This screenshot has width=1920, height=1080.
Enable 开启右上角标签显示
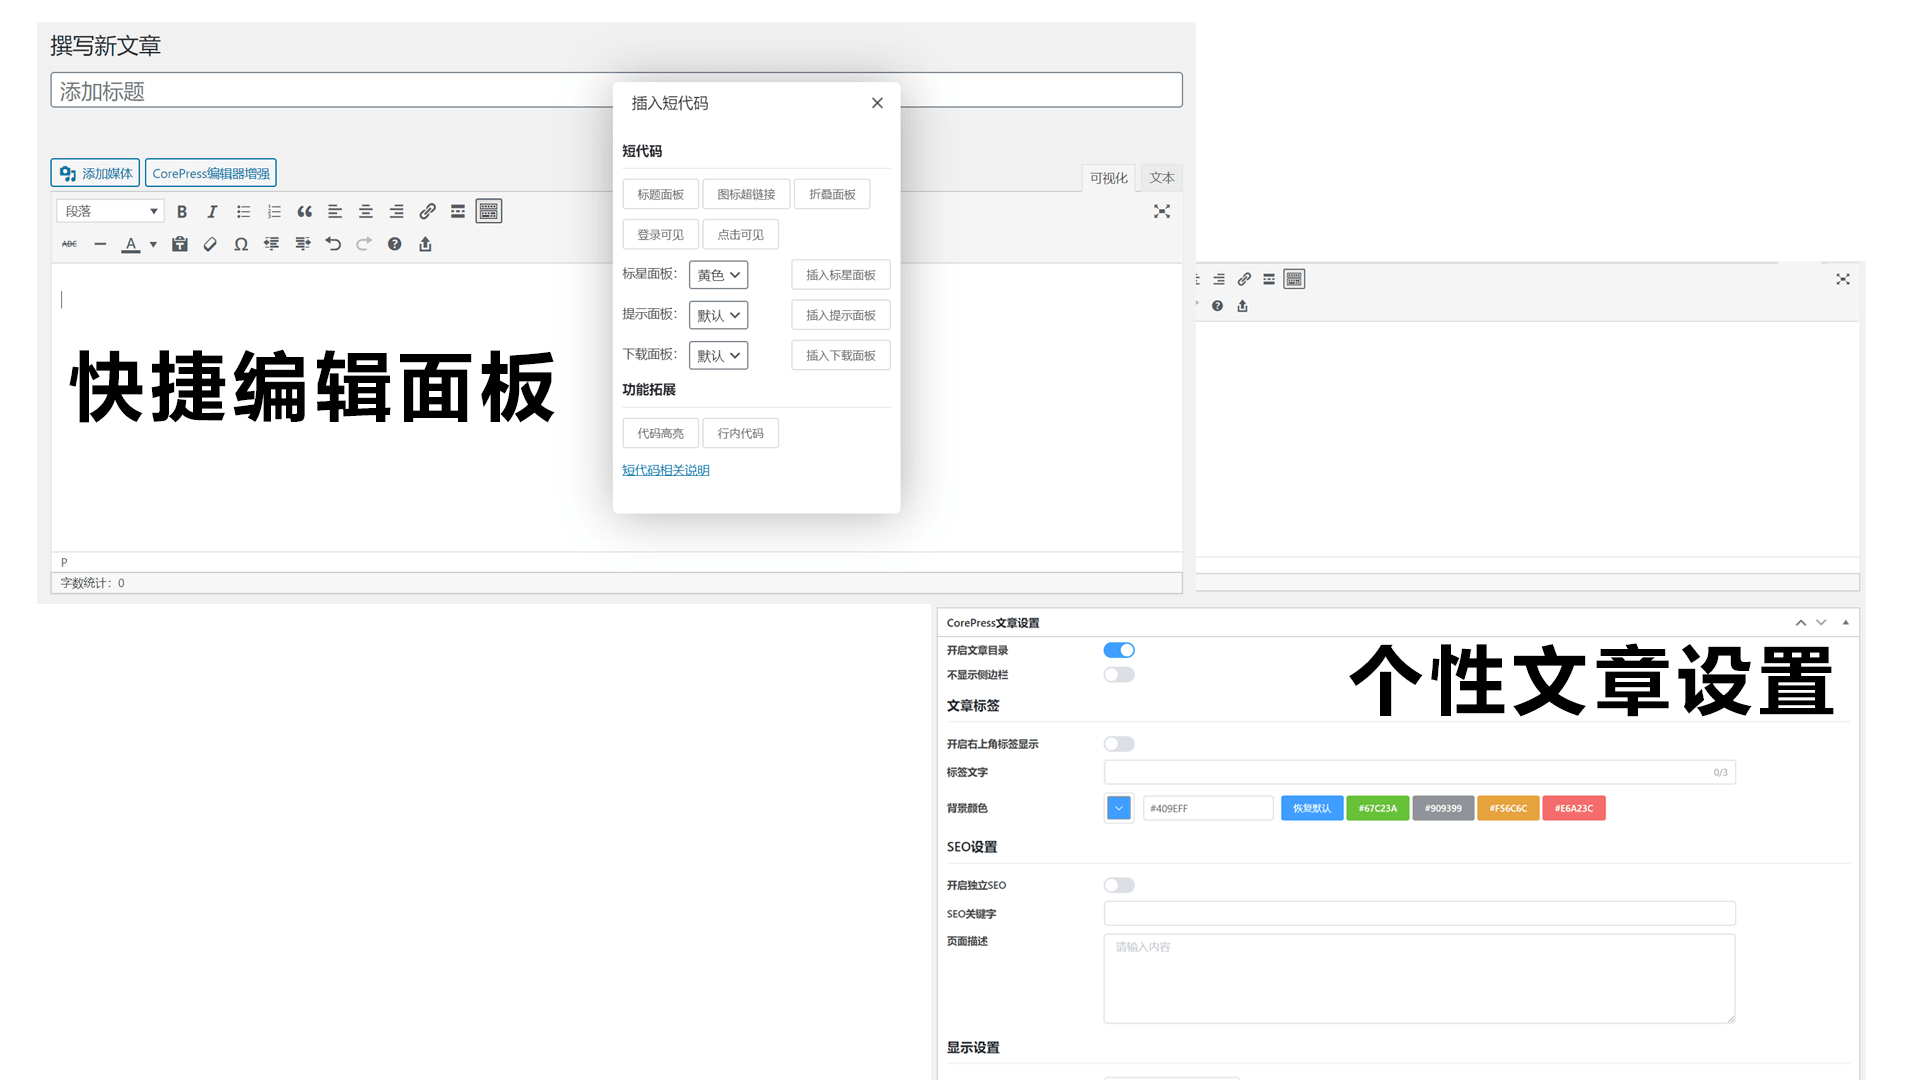(1118, 743)
